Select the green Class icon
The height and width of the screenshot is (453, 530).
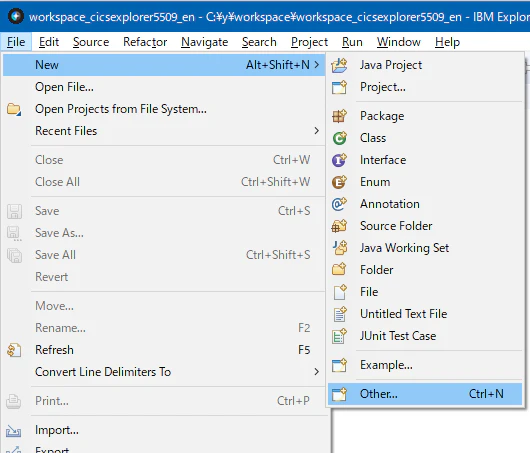pyautogui.click(x=339, y=138)
